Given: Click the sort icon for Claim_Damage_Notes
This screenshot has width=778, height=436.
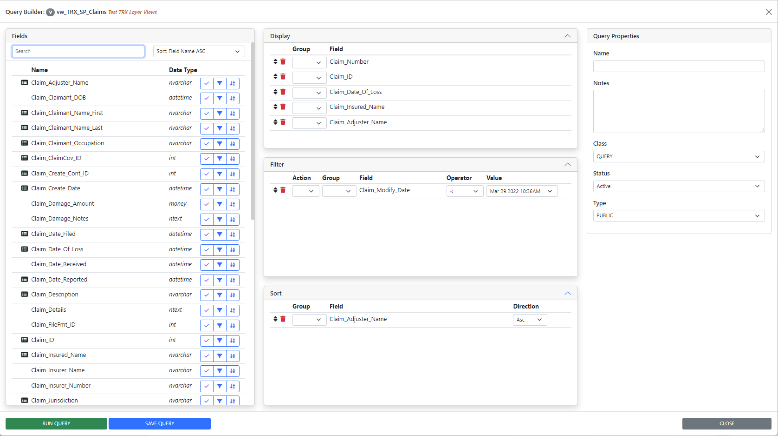Looking at the screenshot, I should pos(233,219).
